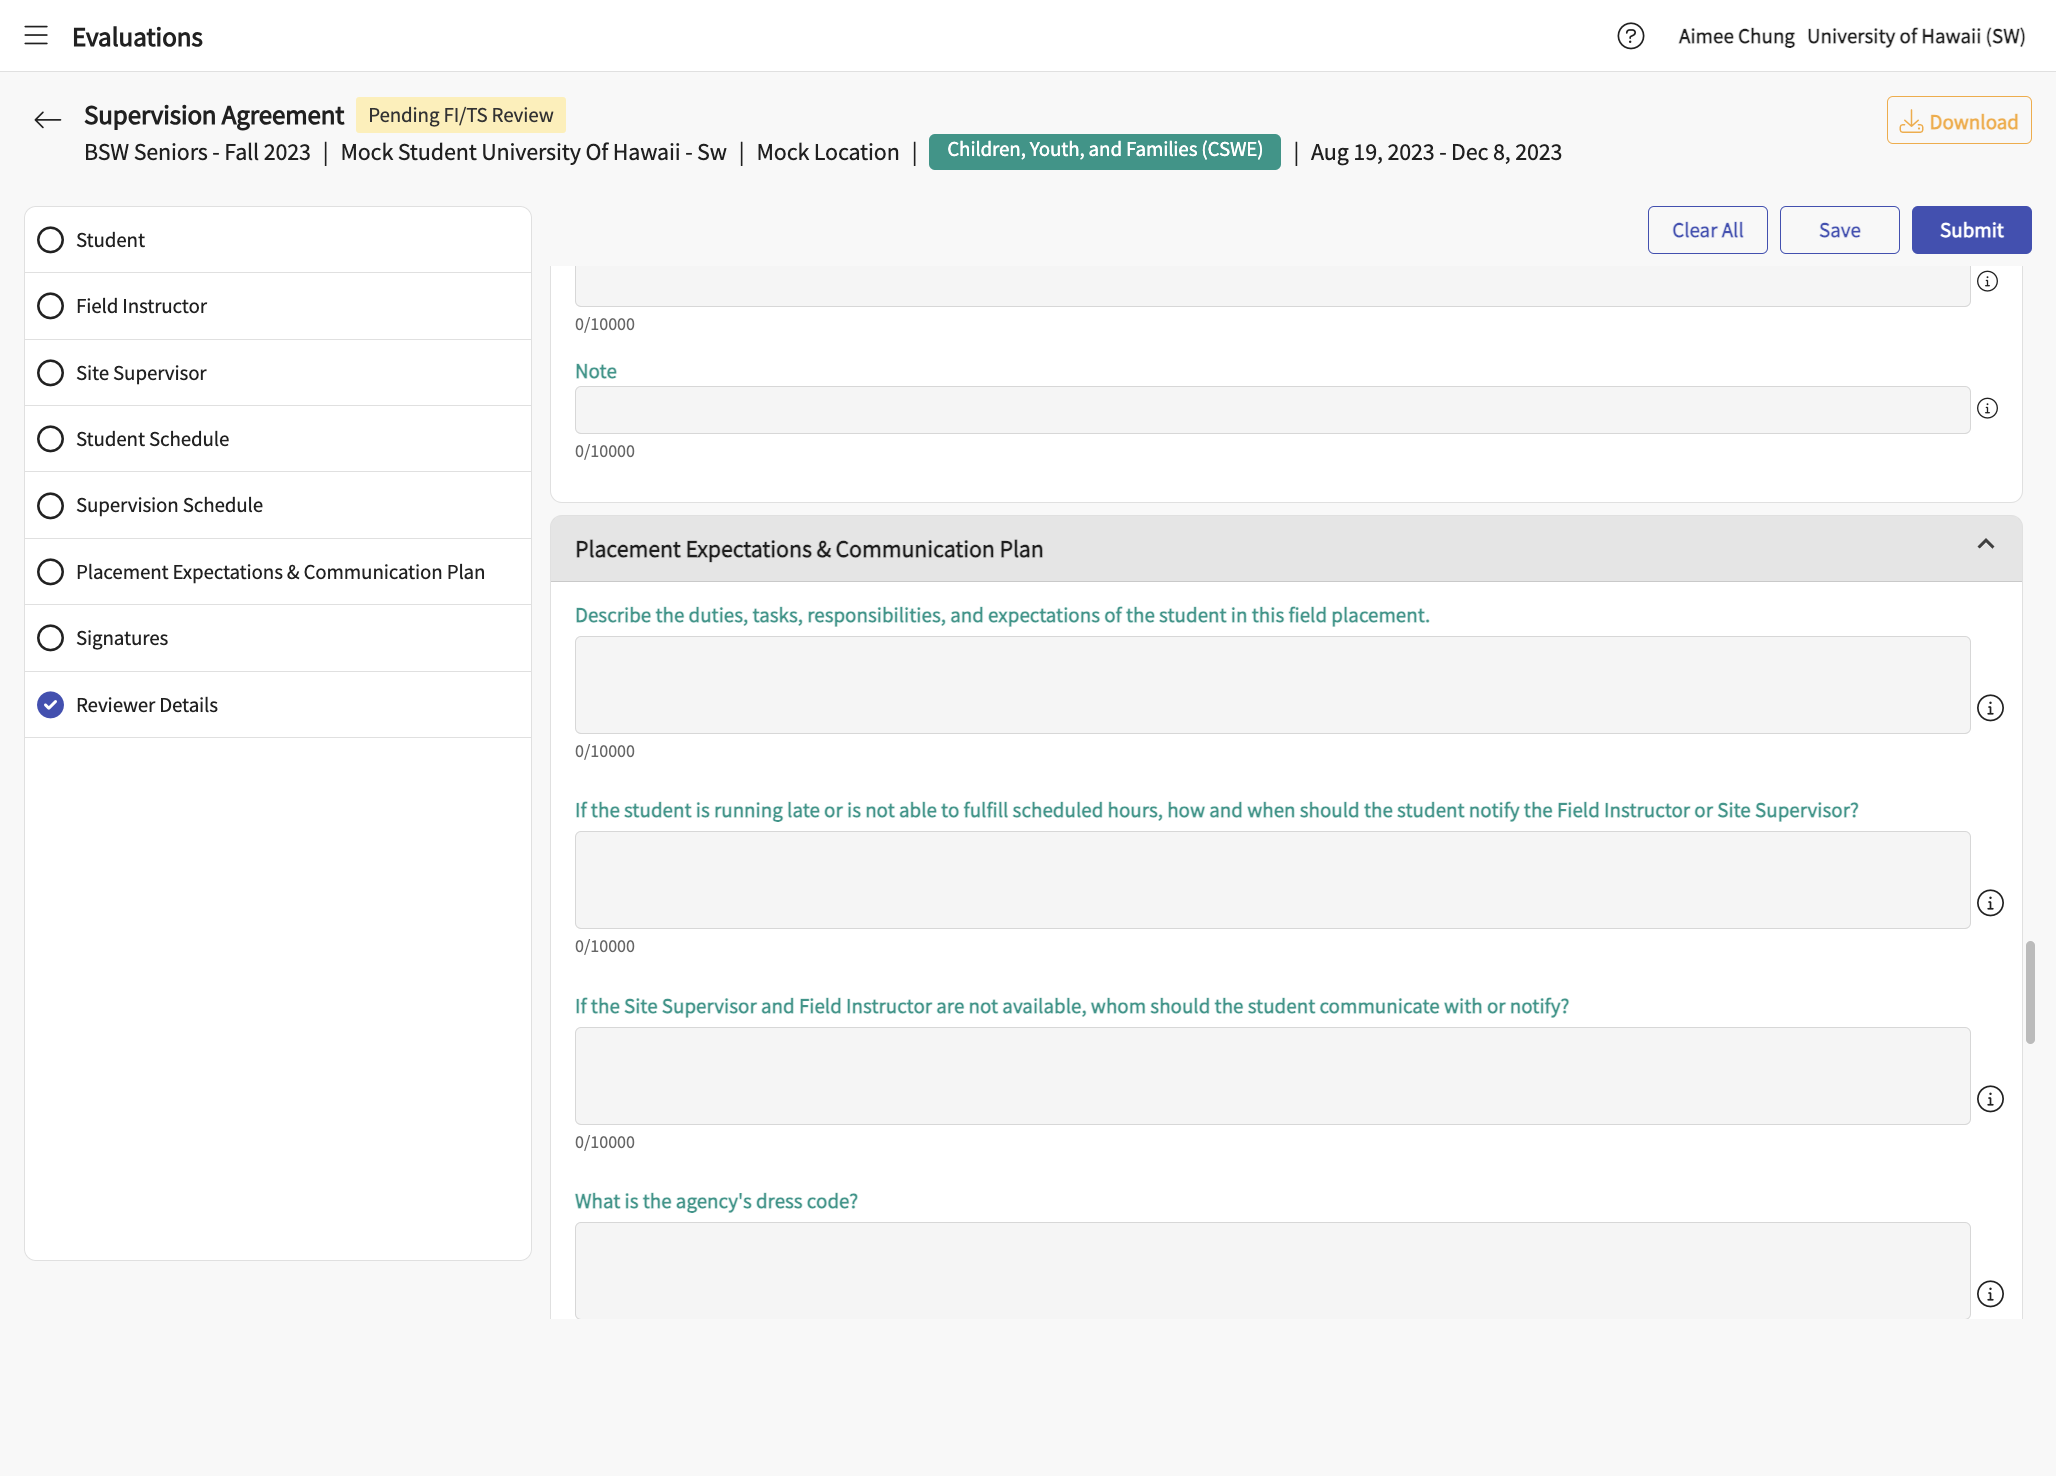Screen dimensions: 2056x1476
Task: Select the Student section circle
Action: [50, 240]
